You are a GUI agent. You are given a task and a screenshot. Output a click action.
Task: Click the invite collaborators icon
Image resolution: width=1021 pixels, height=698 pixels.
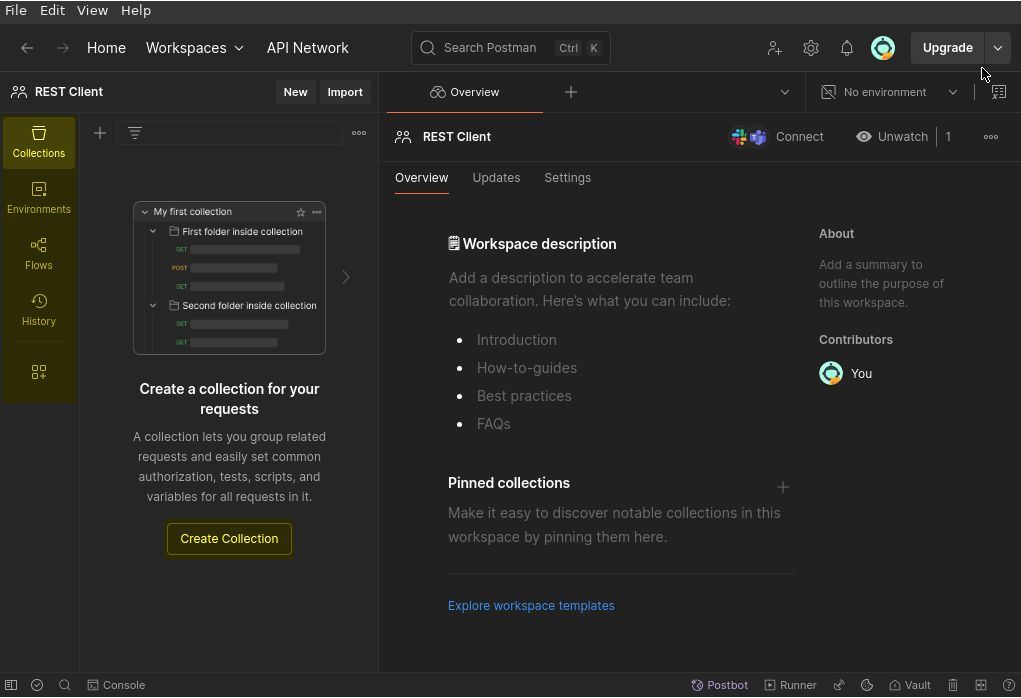click(x=775, y=48)
